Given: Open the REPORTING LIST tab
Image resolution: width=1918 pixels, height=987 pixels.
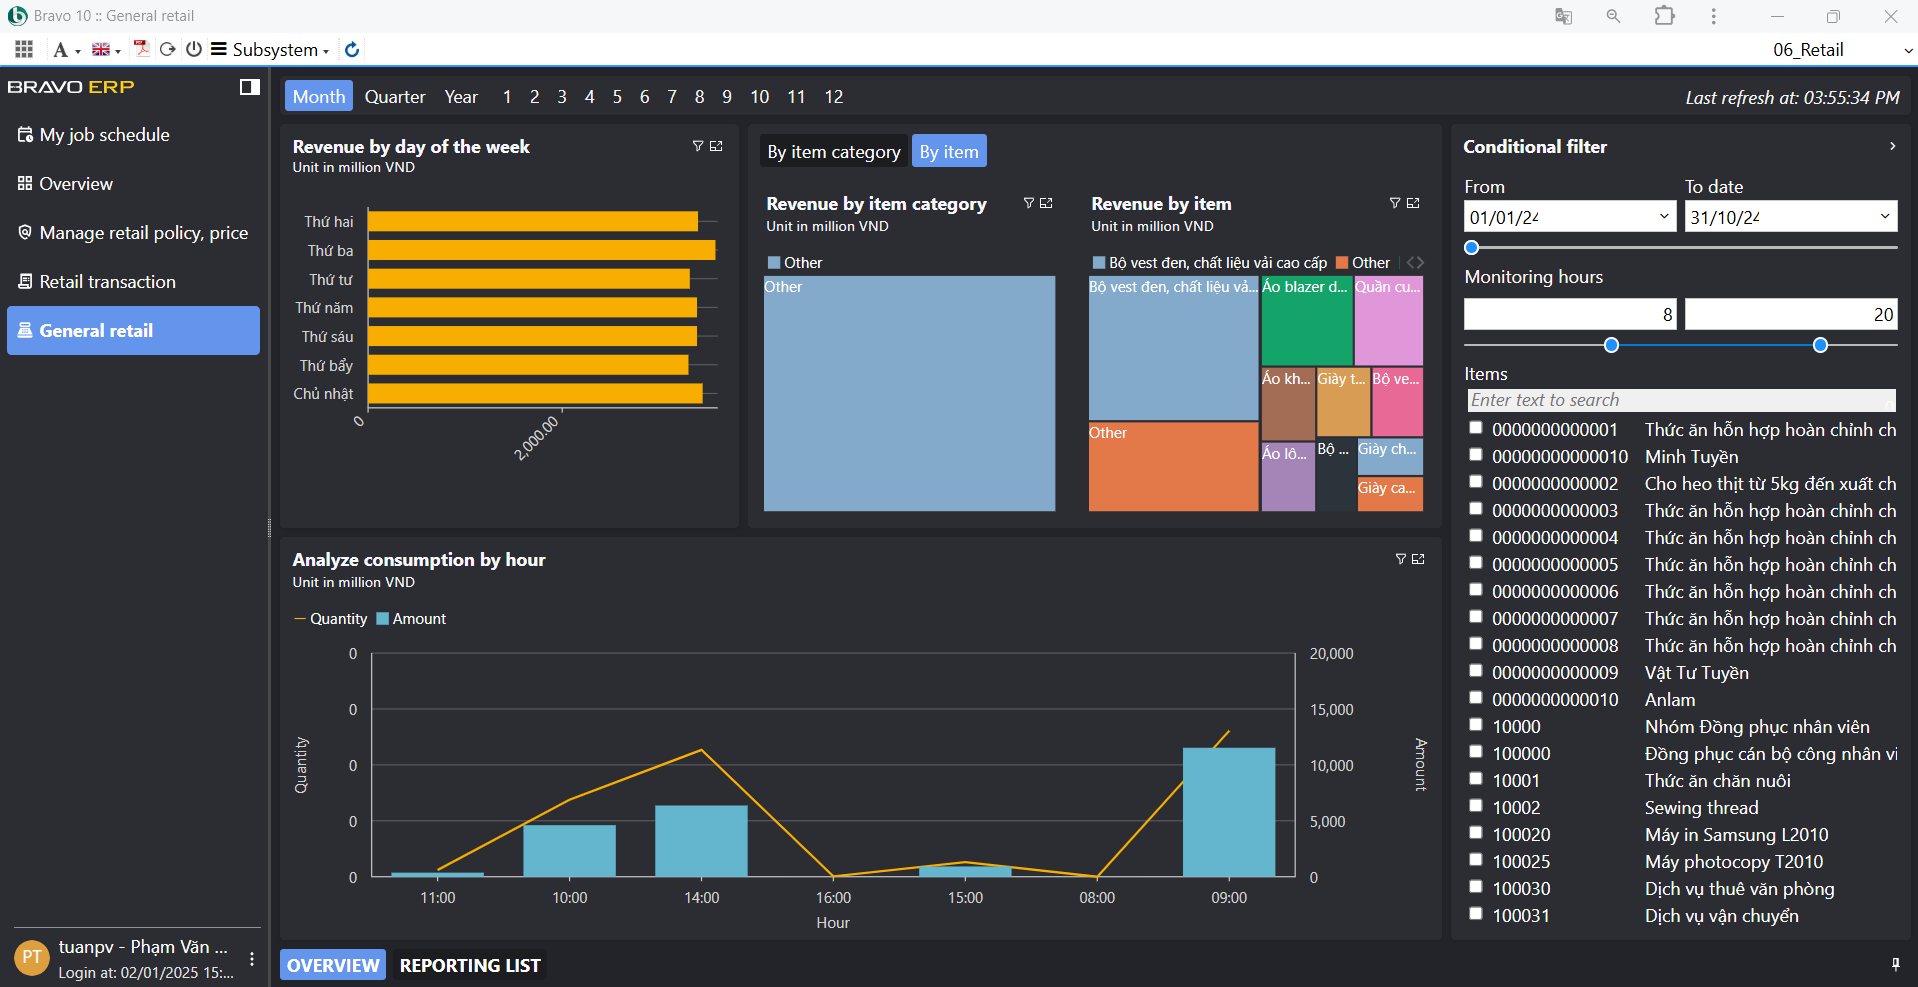Looking at the screenshot, I should 469,965.
